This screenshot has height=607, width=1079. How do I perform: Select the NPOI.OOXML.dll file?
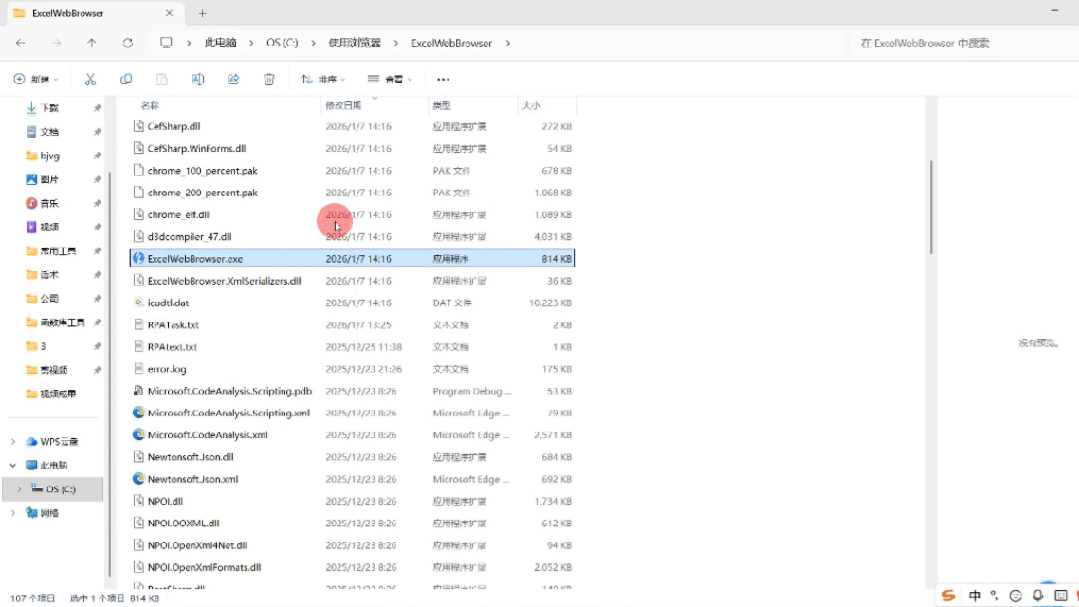pos(183,523)
